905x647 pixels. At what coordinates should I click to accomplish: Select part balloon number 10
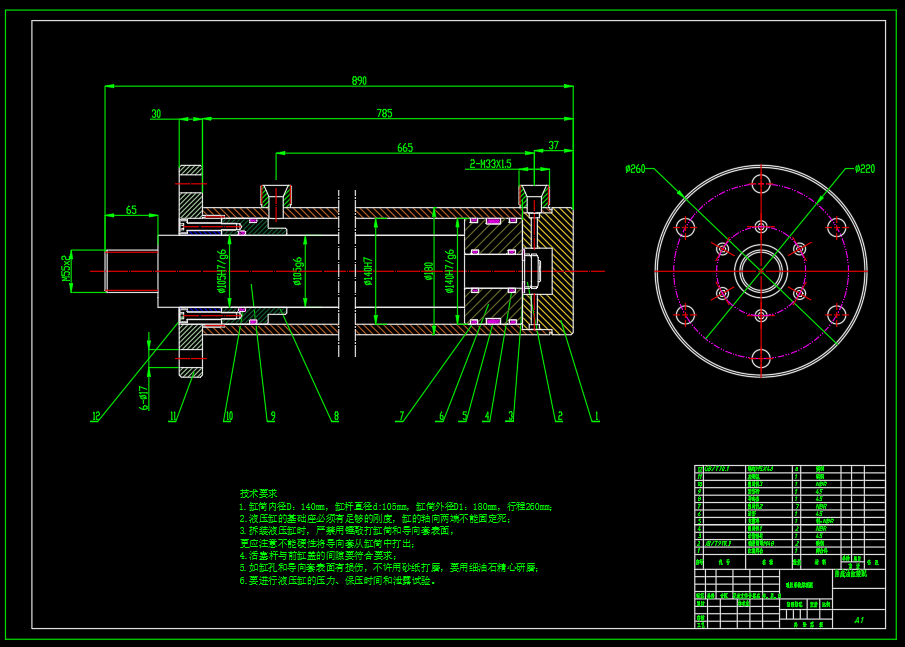[229, 416]
